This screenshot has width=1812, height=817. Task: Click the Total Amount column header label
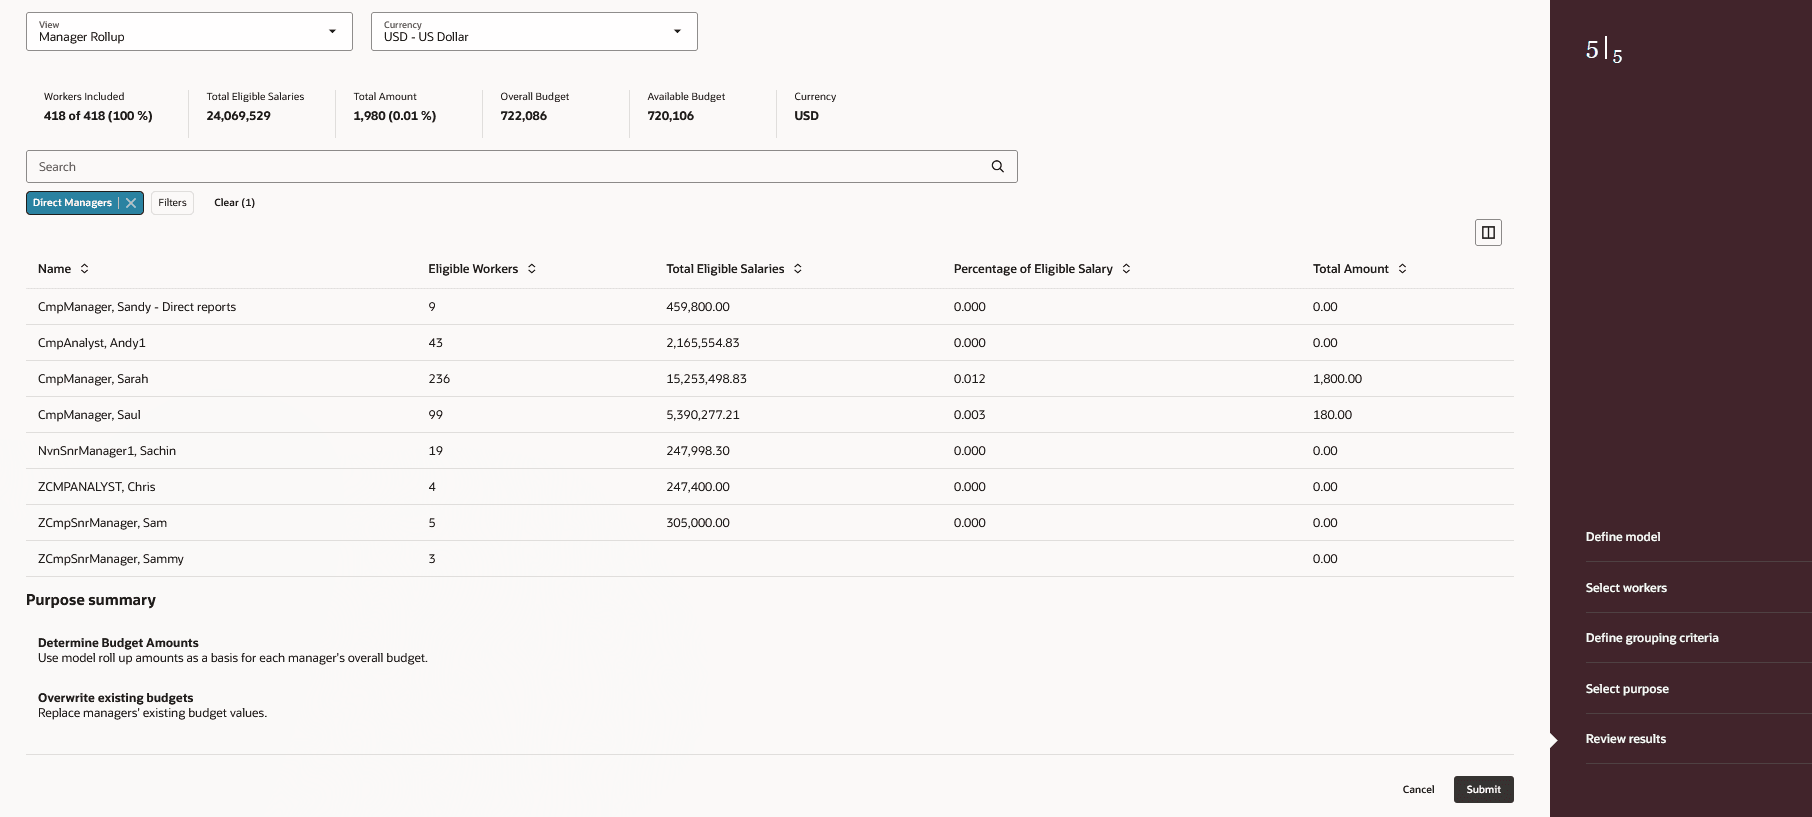click(1350, 269)
